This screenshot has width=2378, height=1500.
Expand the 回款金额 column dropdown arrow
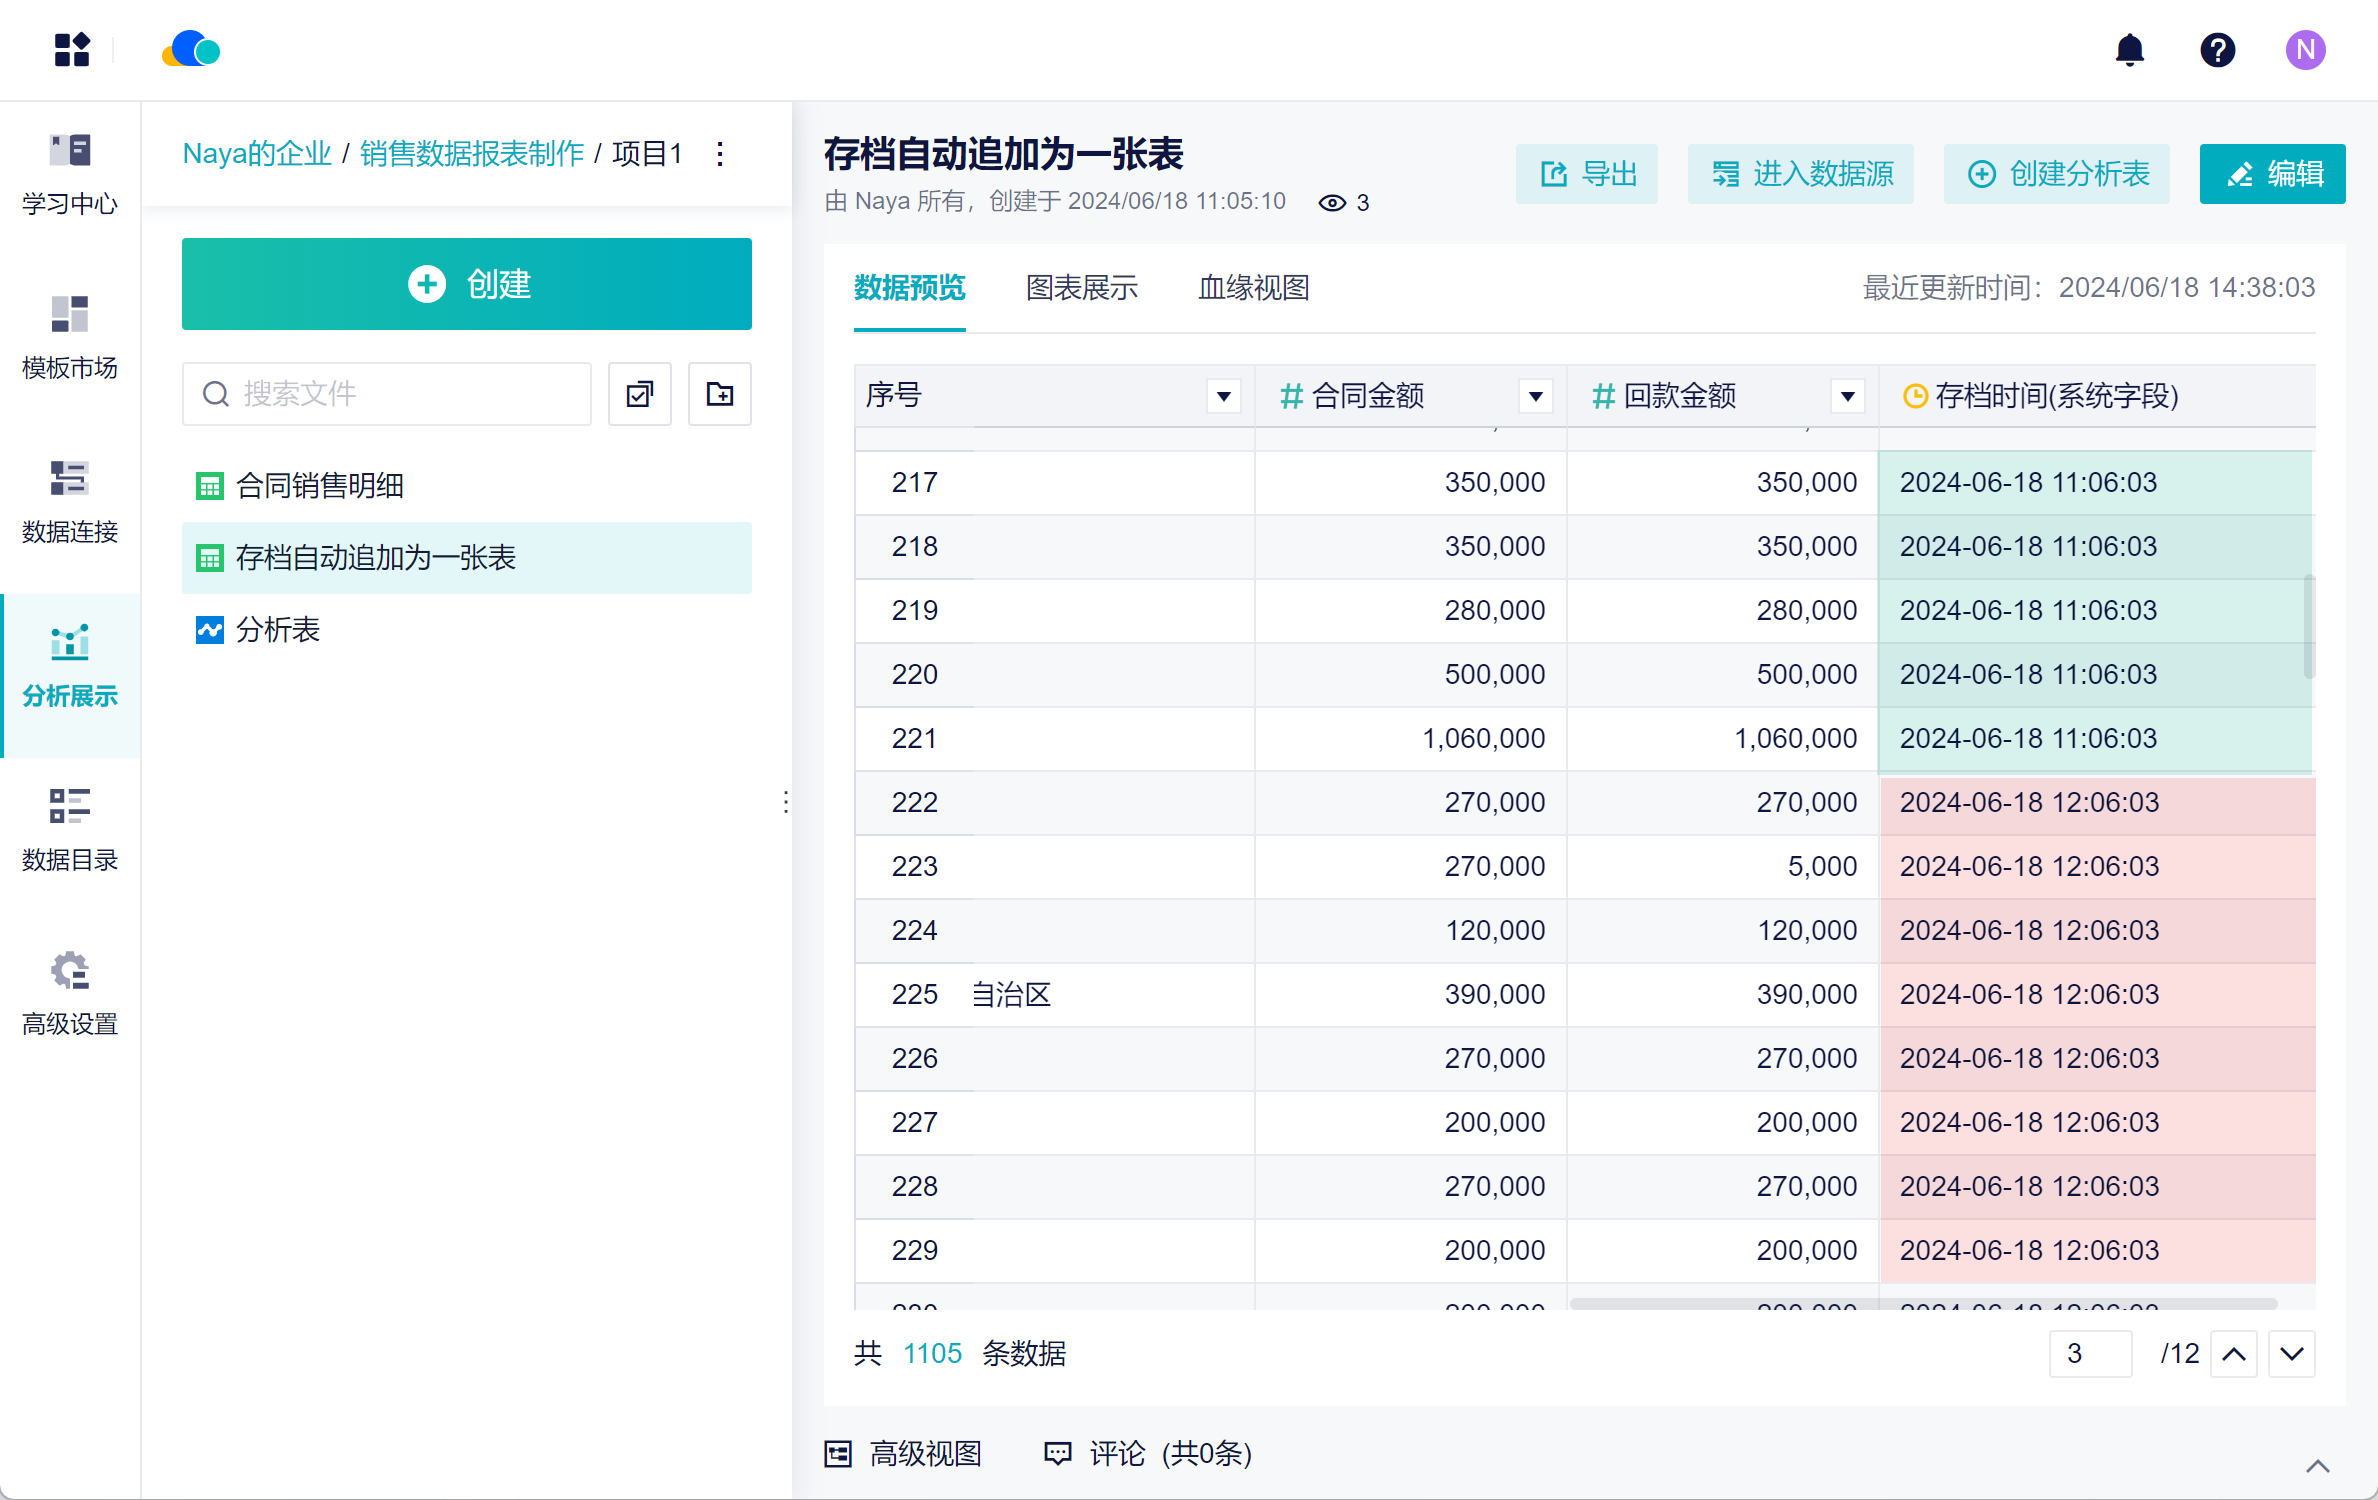click(1847, 396)
